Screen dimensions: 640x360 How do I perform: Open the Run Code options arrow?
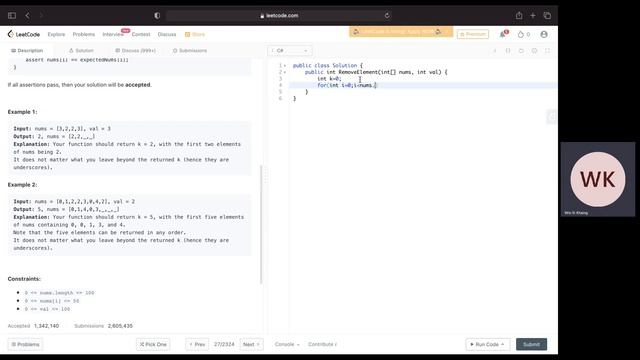click(x=502, y=344)
